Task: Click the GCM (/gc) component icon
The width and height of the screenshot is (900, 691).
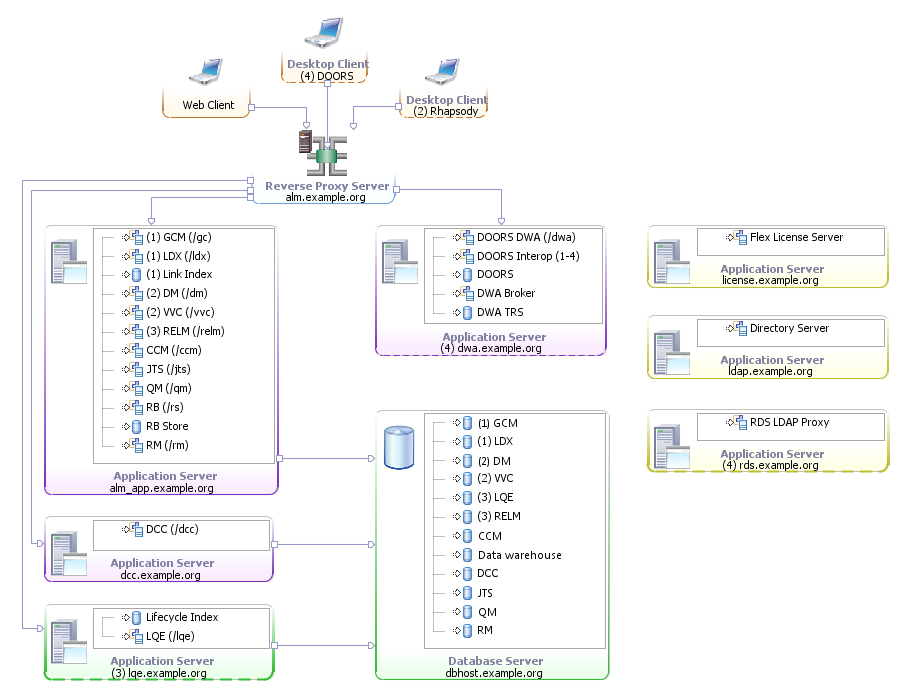Action: (137, 237)
